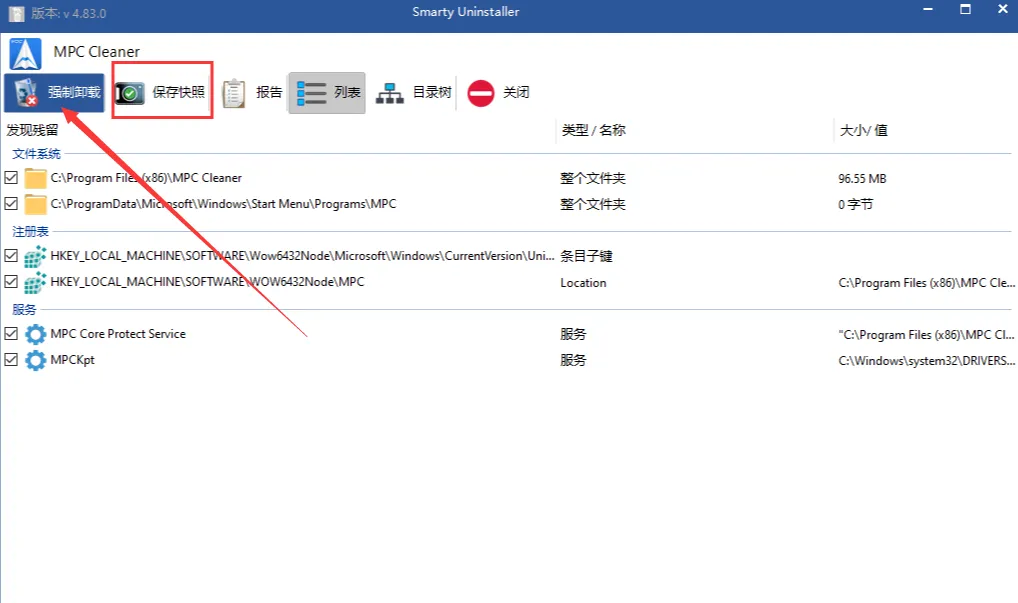Click the C:\Windows\system32\DRIVERS... value
This screenshot has height=603, width=1018.
(926, 360)
